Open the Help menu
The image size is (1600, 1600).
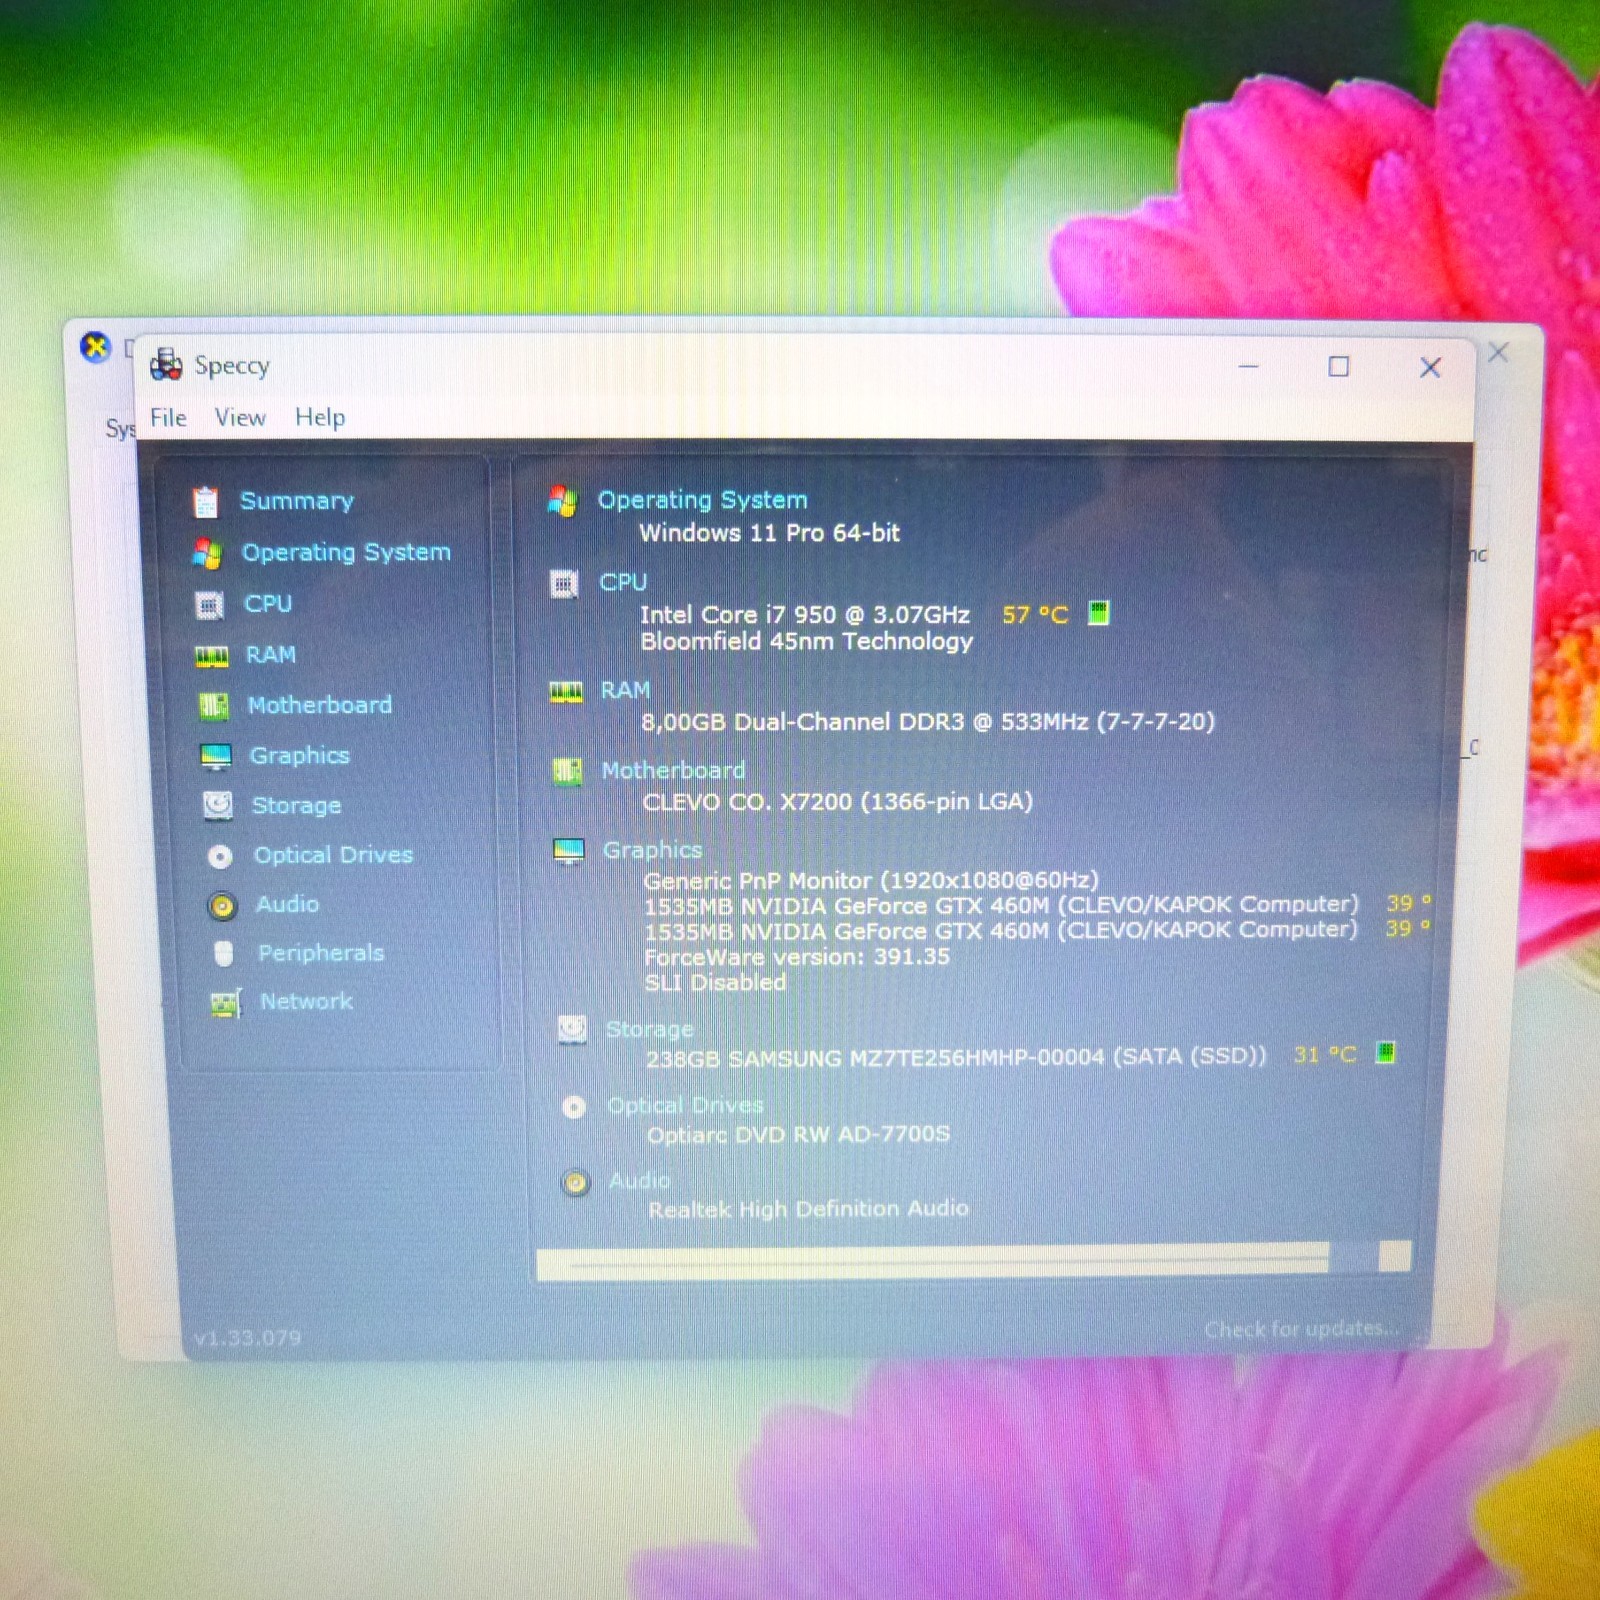(x=320, y=417)
